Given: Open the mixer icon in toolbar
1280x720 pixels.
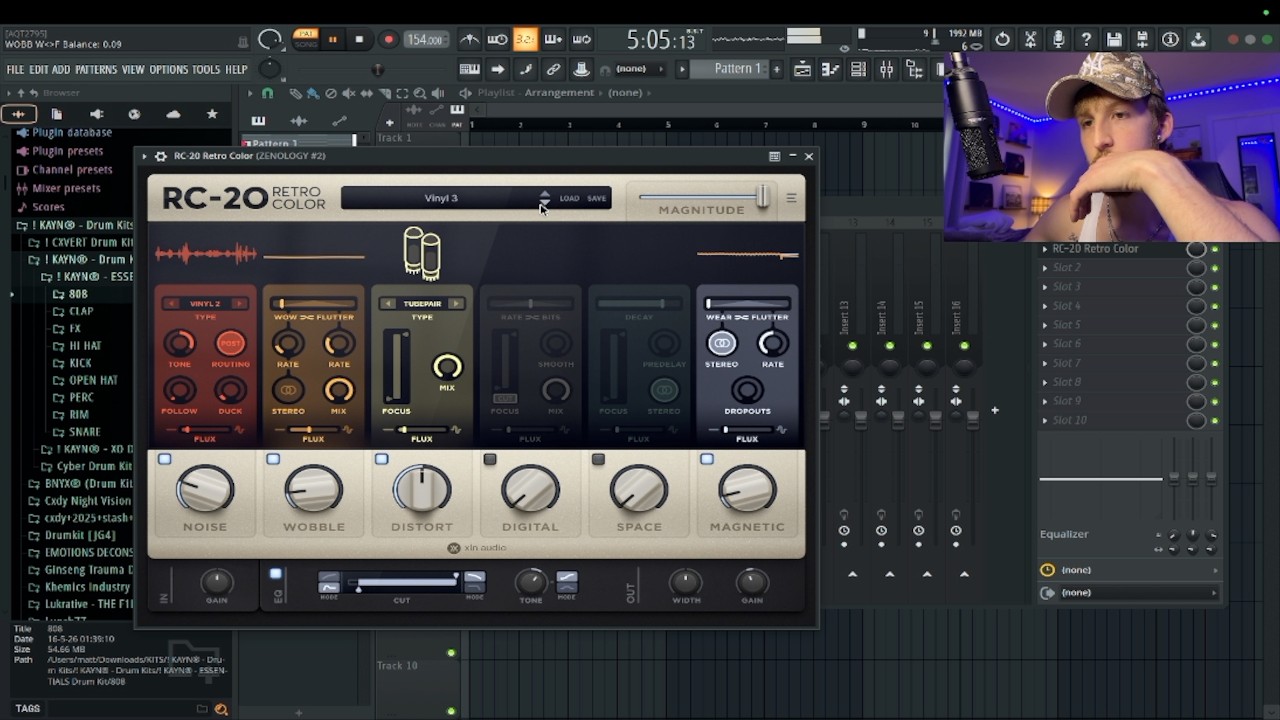Looking at the screenshot, I should pyautogui.click(x=886, y=69).
